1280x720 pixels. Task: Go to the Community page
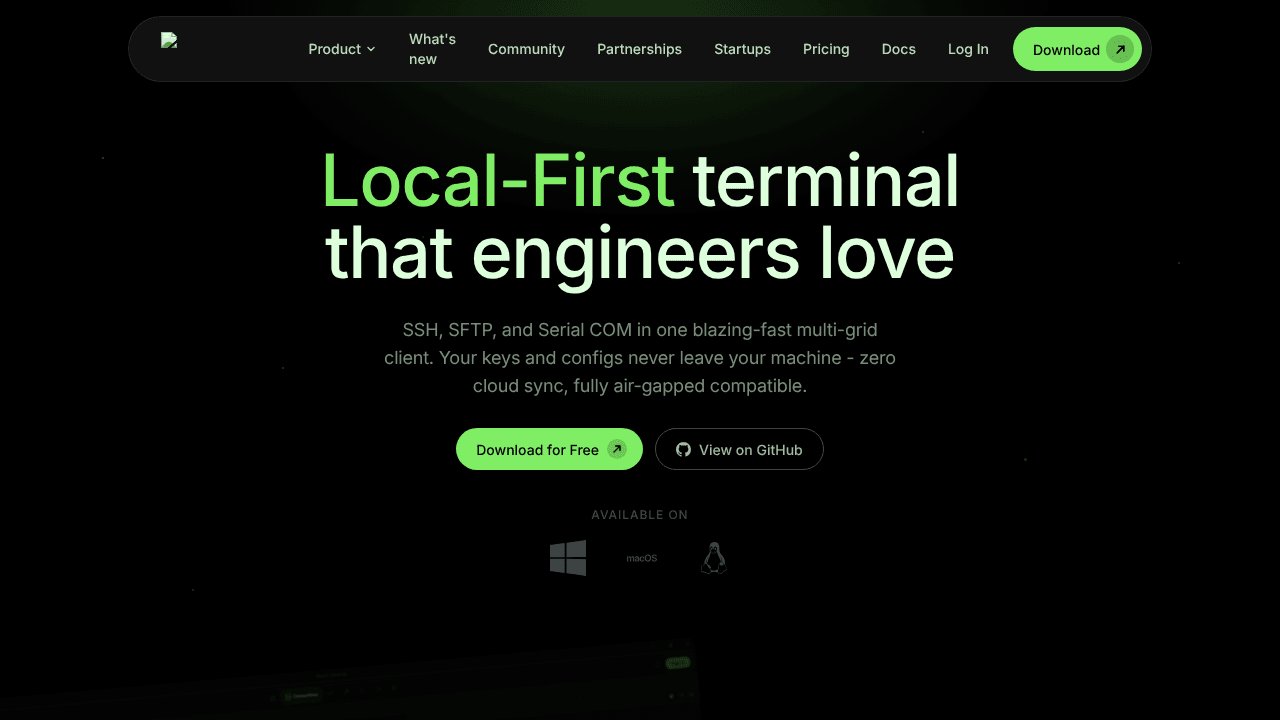point(526,49)
